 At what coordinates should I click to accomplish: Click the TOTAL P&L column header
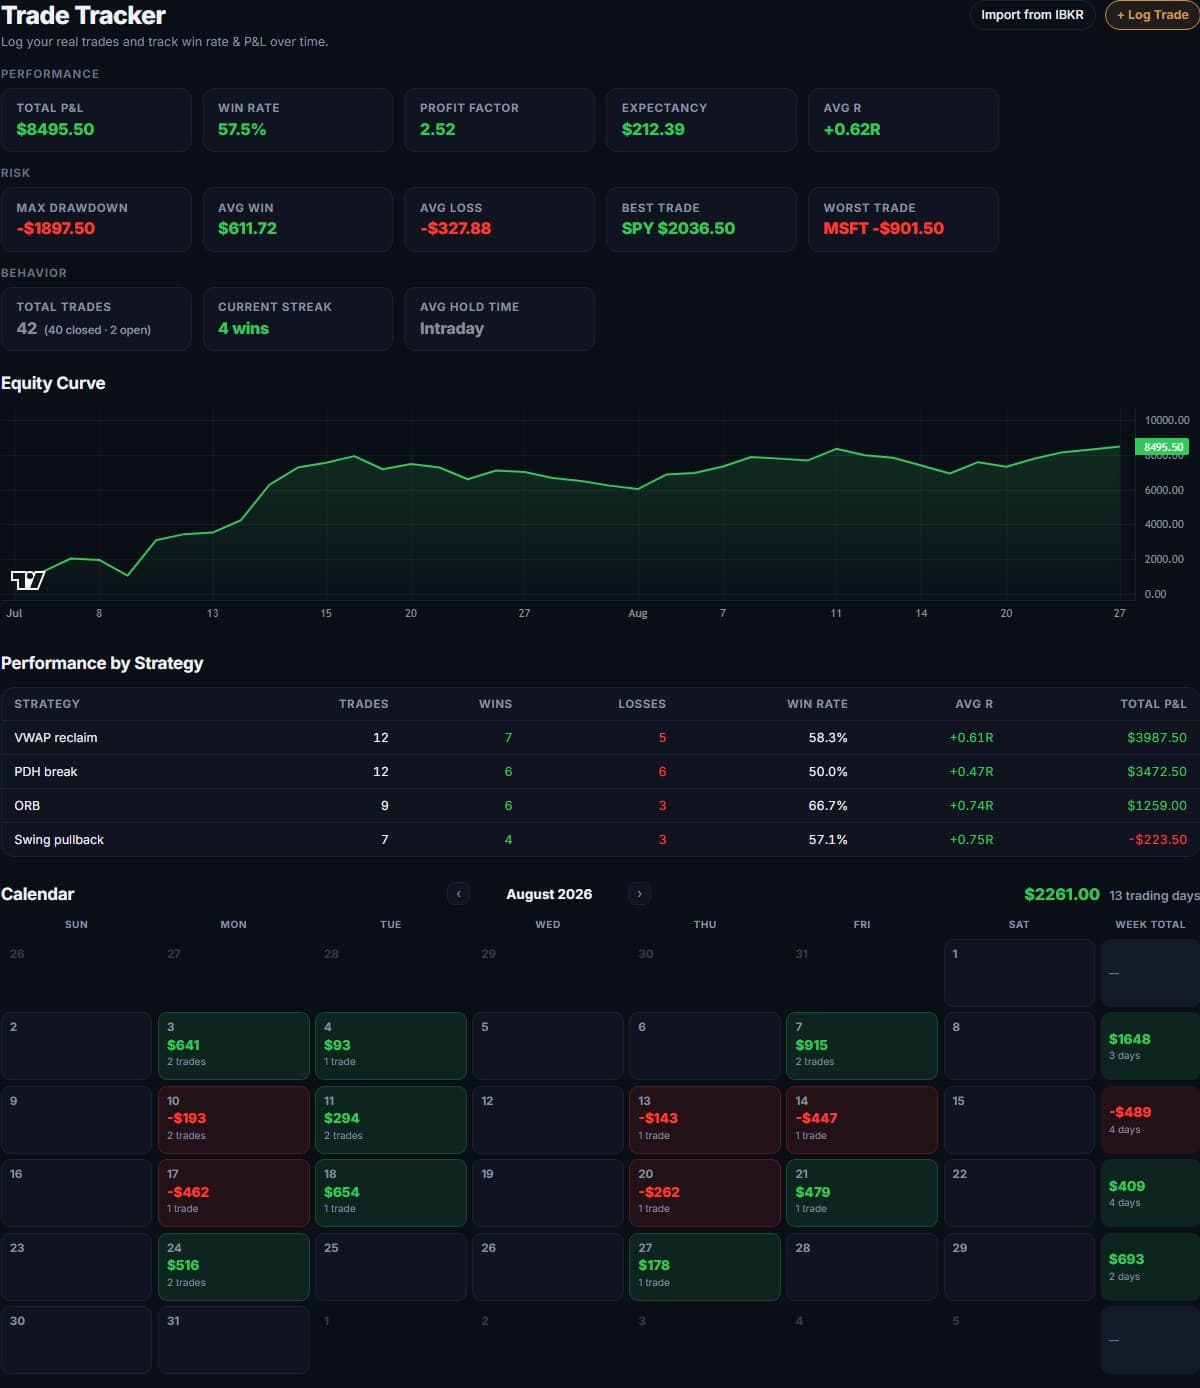pyautogui.click(x=1153, y=704)
